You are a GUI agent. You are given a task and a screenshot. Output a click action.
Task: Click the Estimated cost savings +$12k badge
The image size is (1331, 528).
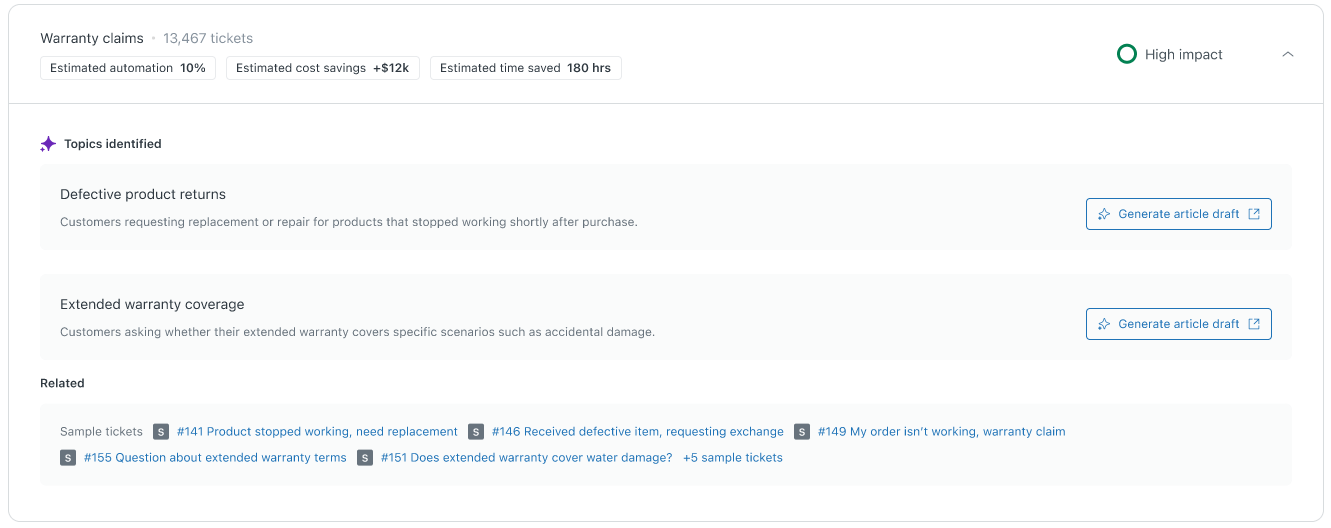click(x=322, y=68)
